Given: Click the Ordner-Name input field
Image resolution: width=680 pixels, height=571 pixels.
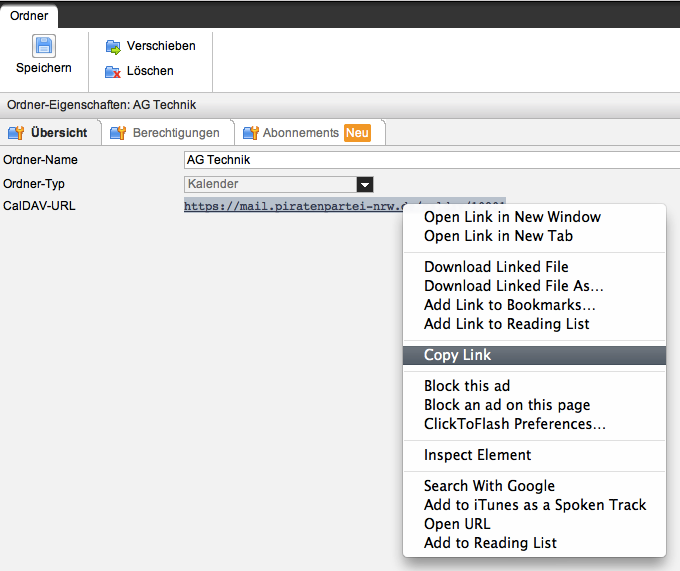Looking at the screenshot, I should (x=430, y=160).
